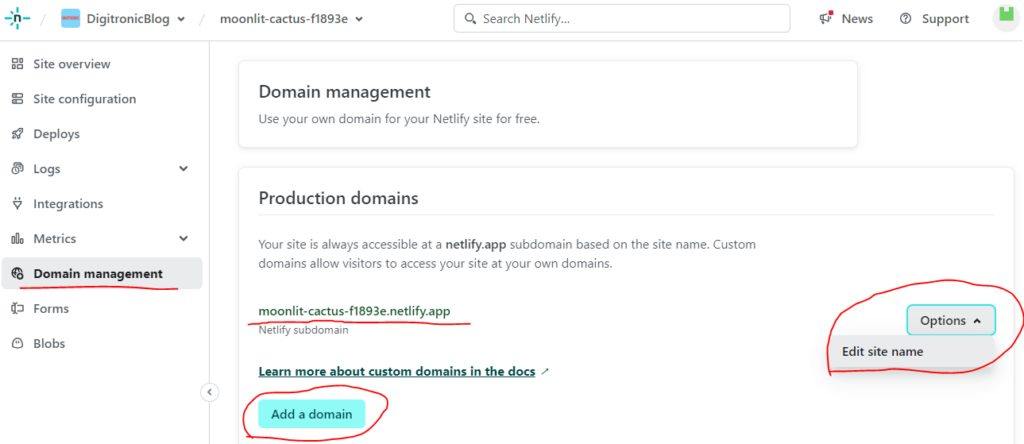Click the Site overview grid icon
1024x444 pixels.
(18, 64)
